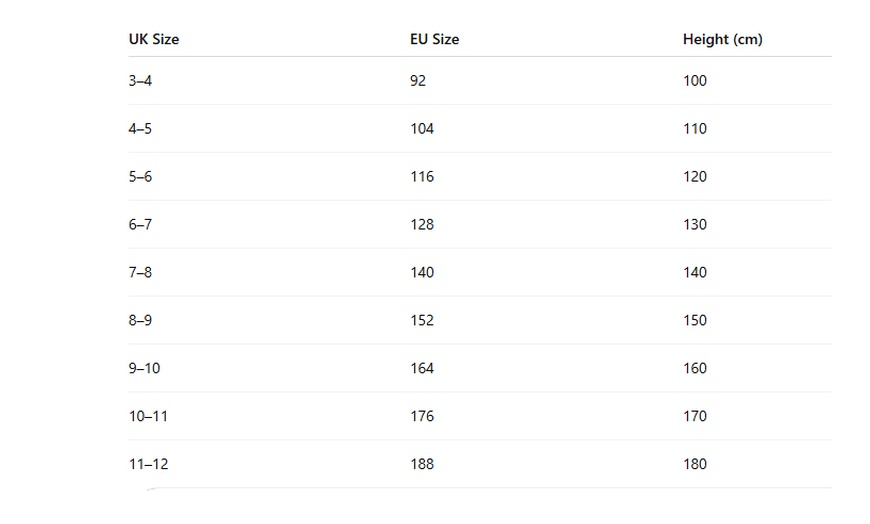Select the EU size 116 cell
The width and height of the screenshot is (870, 524).
(x=422, y=177)
